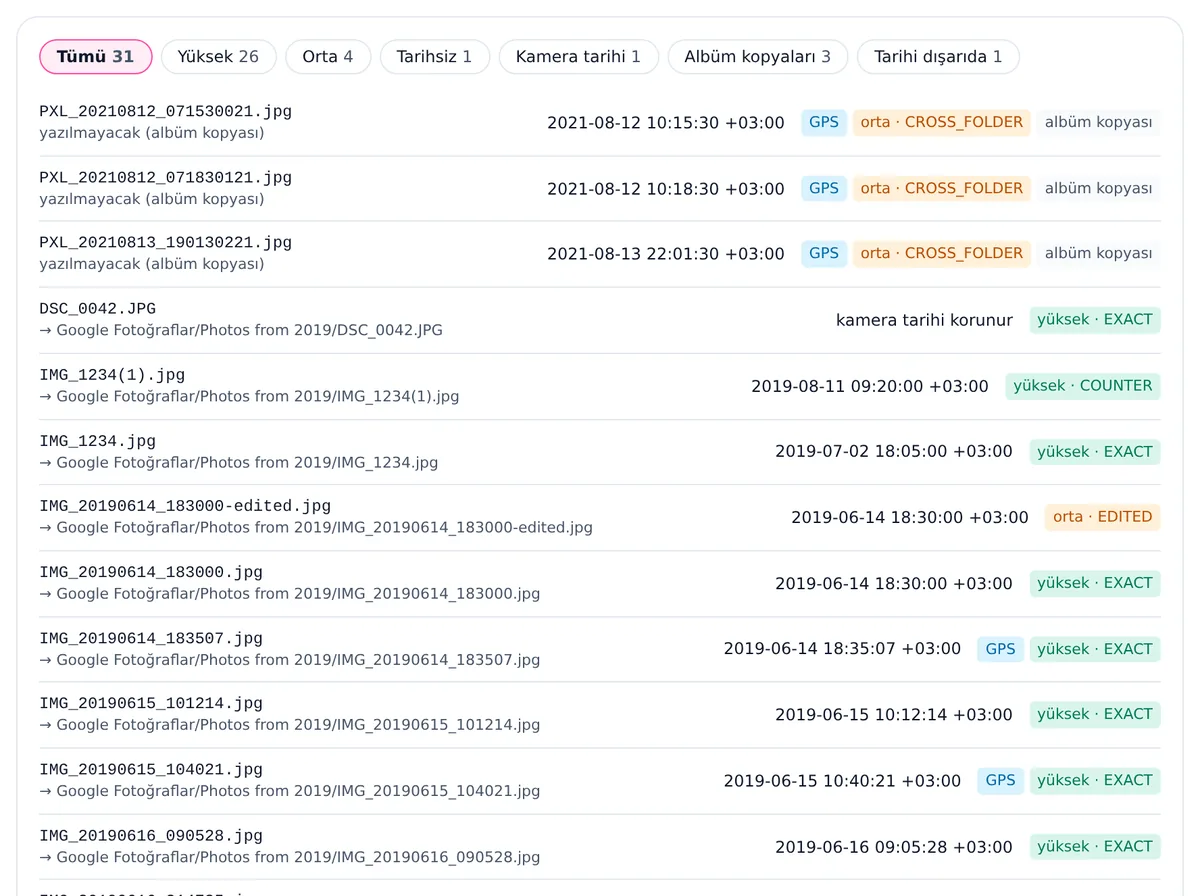Filter by Yüksek 26 chip
This screenshot has height=896, width=1200.
point(218,57)
